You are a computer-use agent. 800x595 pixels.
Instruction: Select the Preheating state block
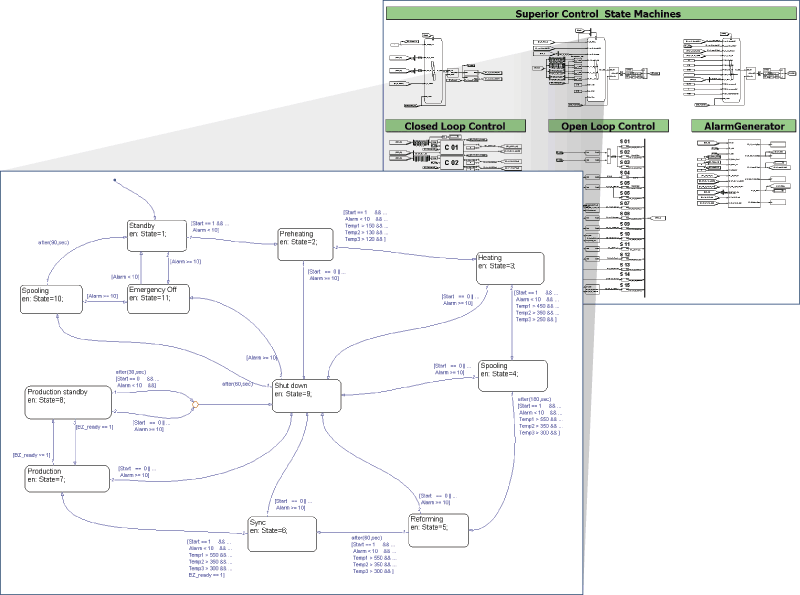click(x=306, y=244)
